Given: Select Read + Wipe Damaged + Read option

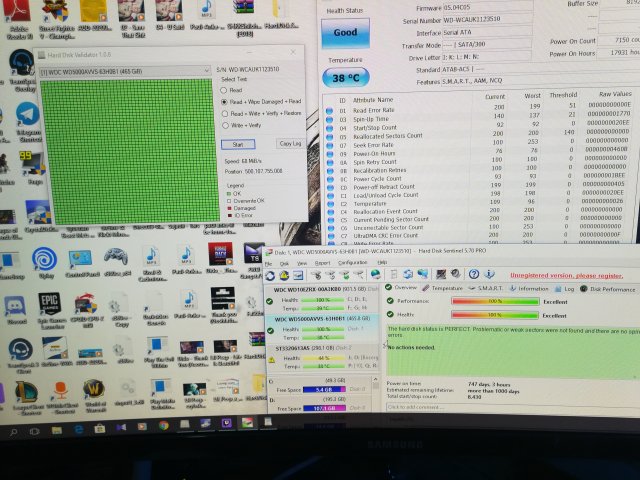Looking at the screenshot, I should coord(224,101).
